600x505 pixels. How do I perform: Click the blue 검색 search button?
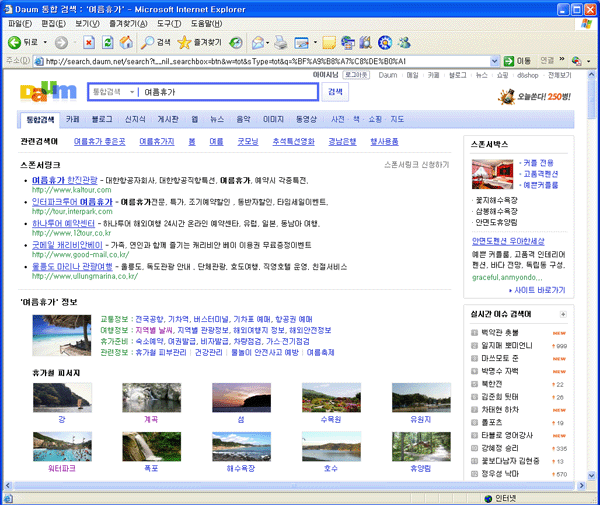click(x=335, y=92)
